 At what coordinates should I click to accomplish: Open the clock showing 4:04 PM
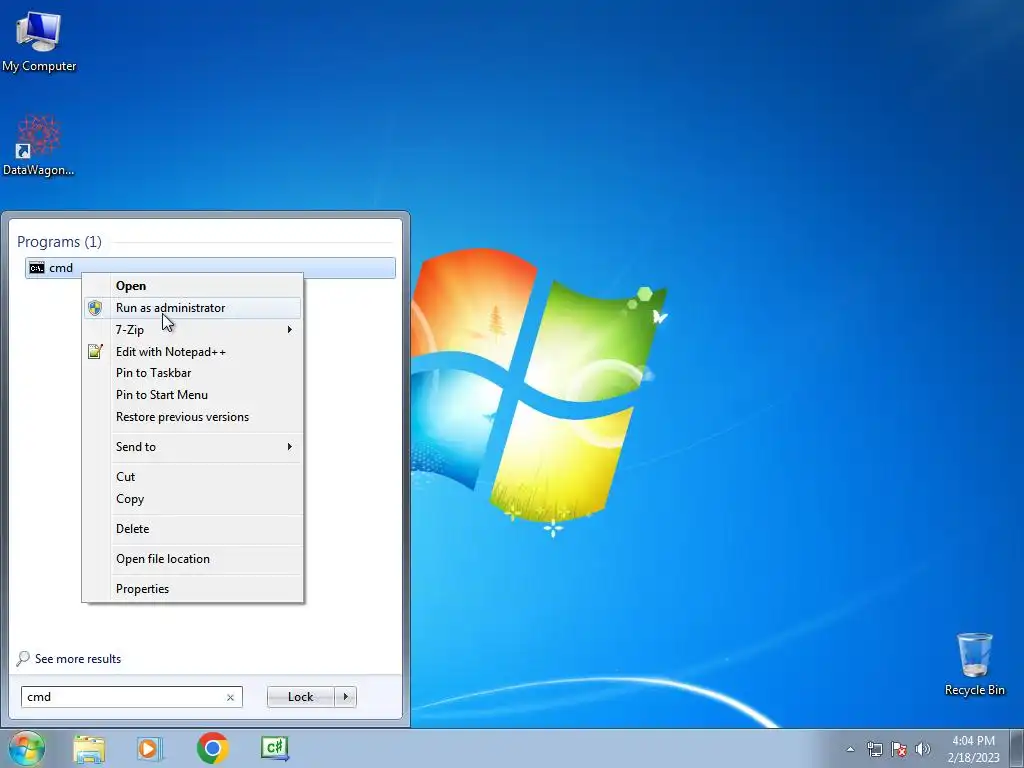point(973,749)
